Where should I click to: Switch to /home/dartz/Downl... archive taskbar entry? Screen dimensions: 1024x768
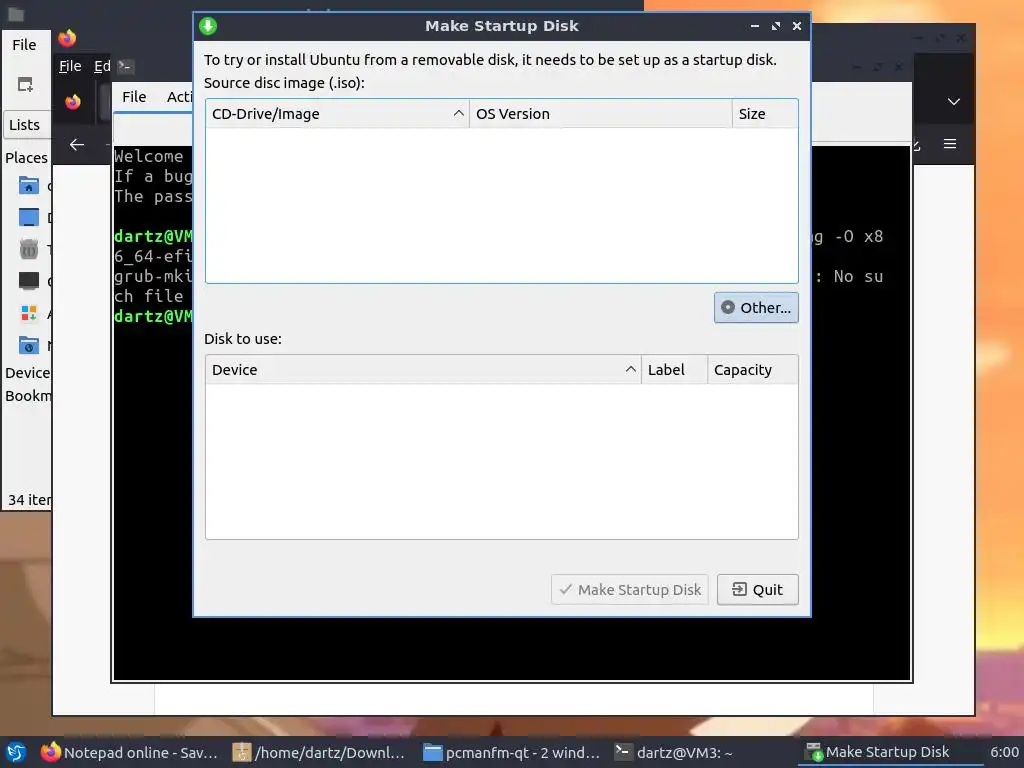pos(319,752)
